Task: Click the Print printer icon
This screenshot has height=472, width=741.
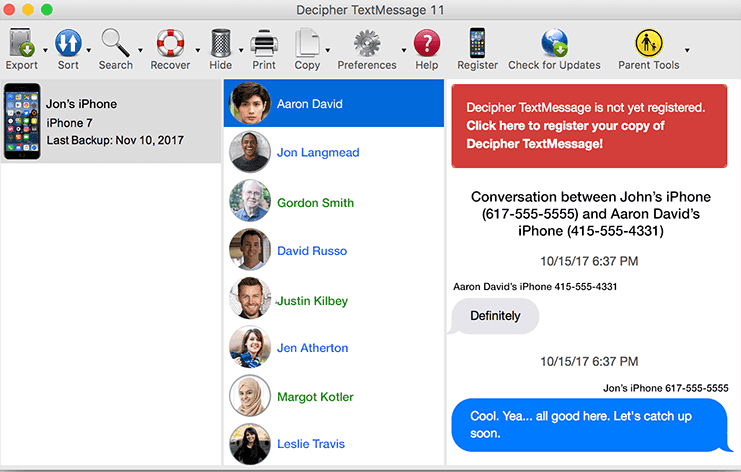Action: (264, 43)
